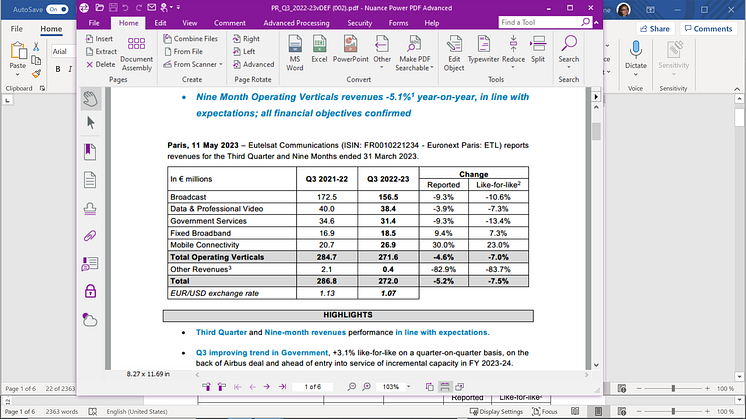Open the 103% zoom level dropdown

408,387
